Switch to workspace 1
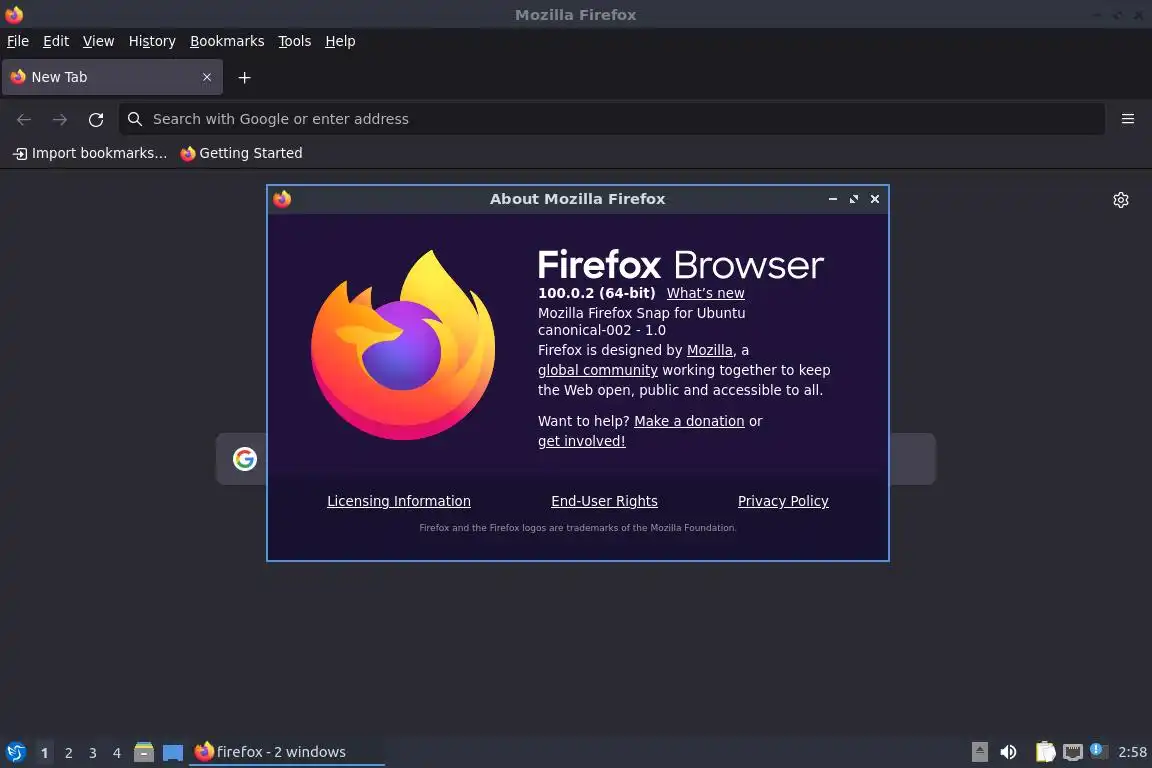The height and width of the screenshot is (768, 1152). pyautogui.click(x=45, y=753)
